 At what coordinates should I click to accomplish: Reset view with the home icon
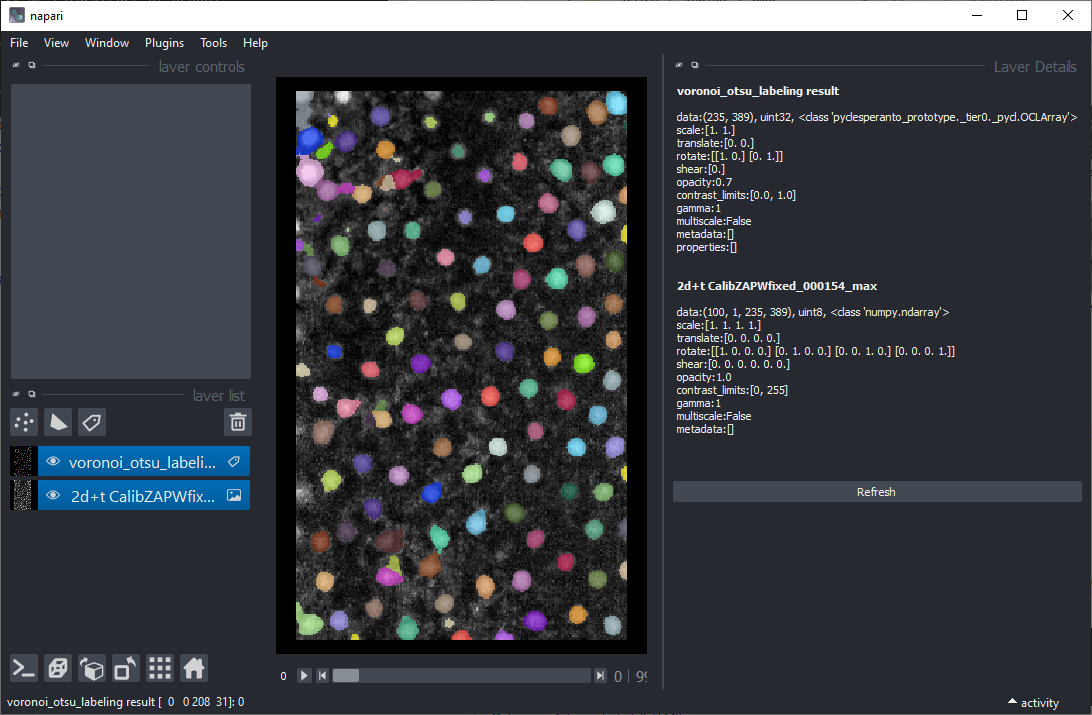(x=194, y=668)
